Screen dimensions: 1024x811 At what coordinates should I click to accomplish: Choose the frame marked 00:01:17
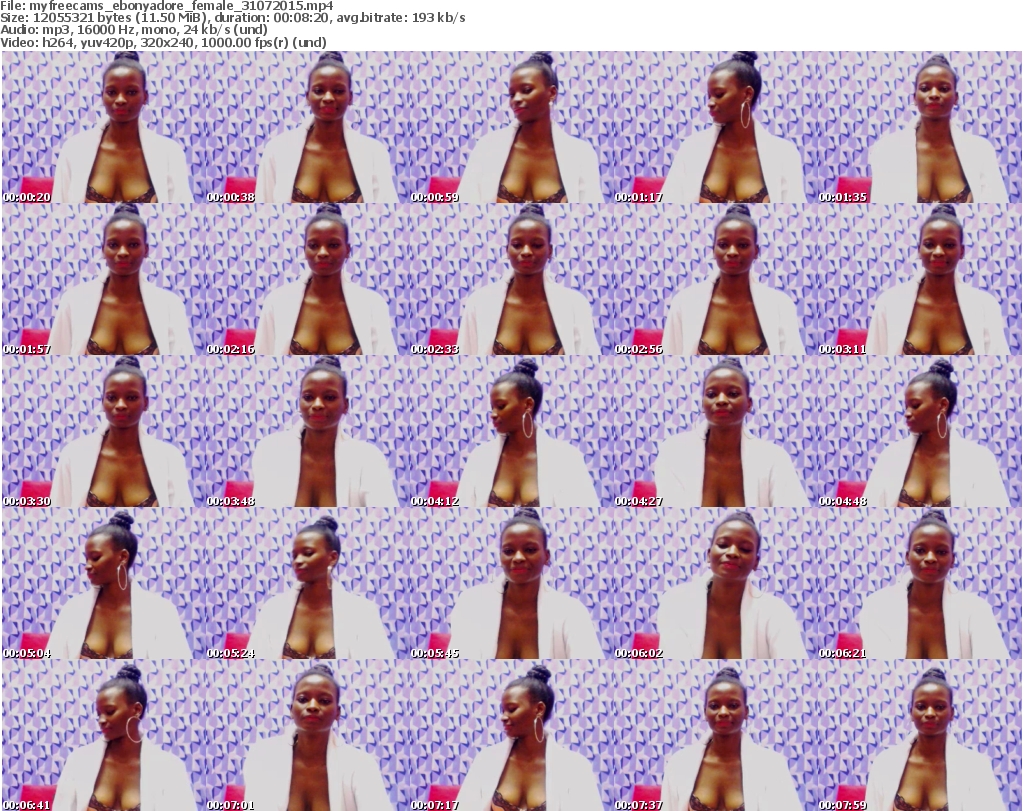(716, 127)
